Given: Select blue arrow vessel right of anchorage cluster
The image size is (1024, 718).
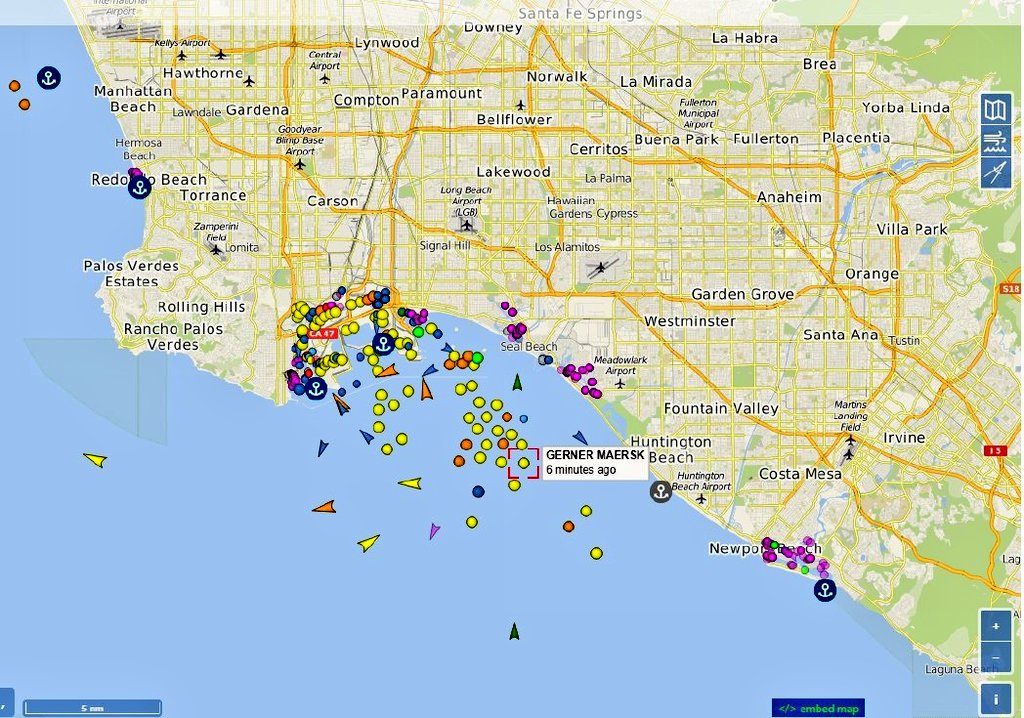Looking at the screenshot, I should tap(580, 437).
